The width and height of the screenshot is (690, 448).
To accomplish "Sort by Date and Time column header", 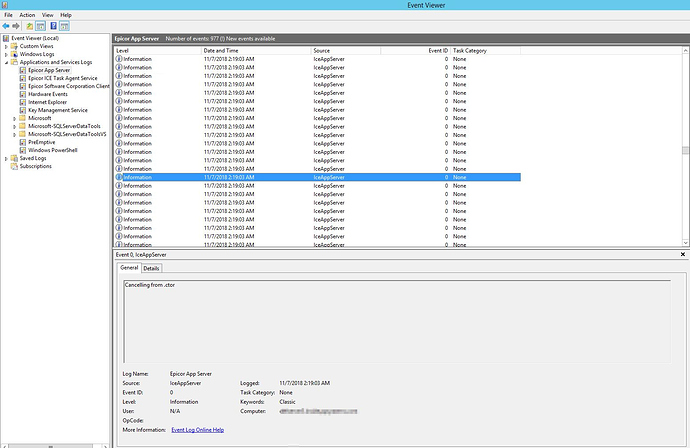I will coord(256,51).
